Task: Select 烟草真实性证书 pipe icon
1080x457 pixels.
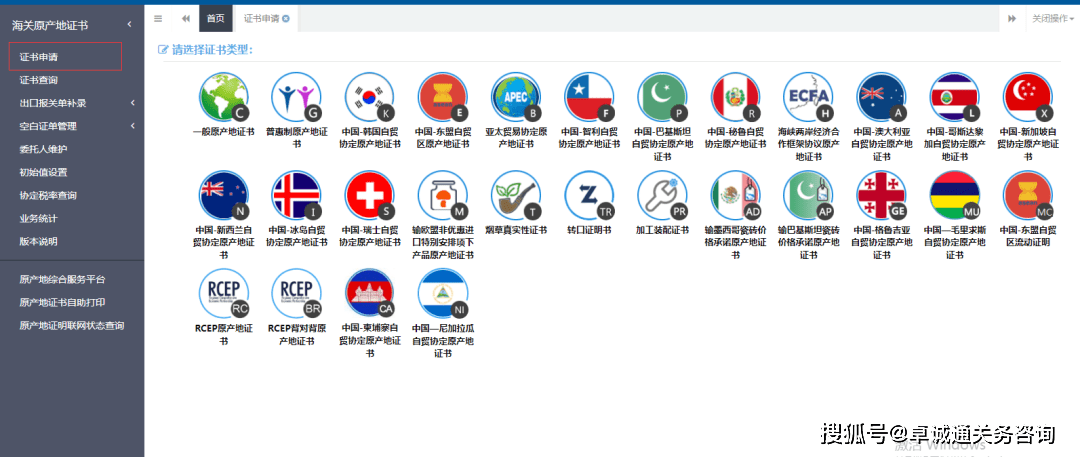Action: pos(516,195)
